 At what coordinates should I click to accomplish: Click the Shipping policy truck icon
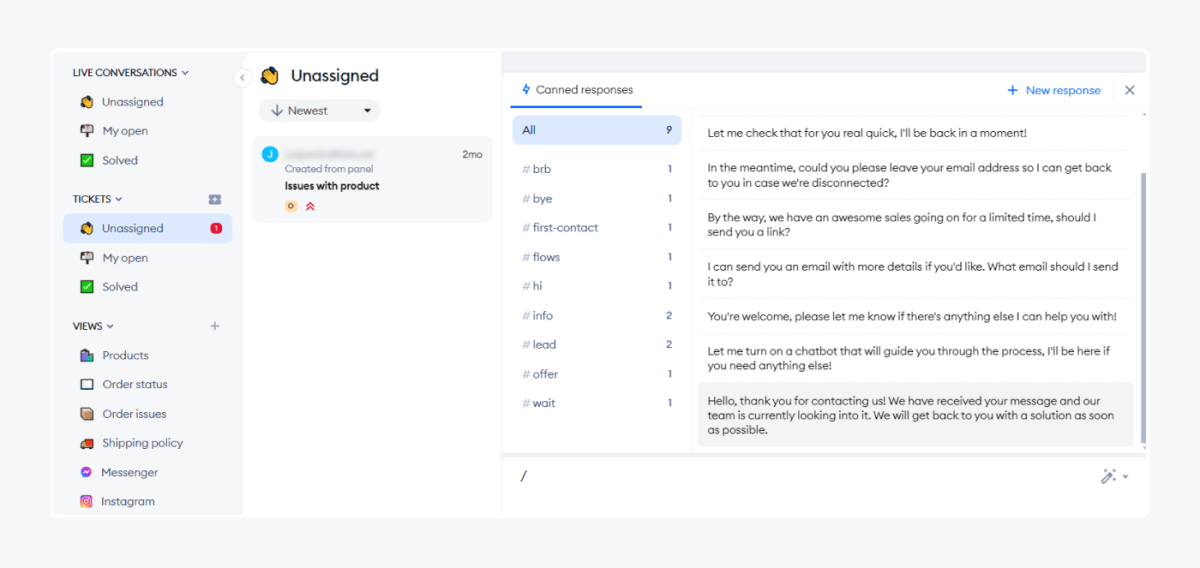click(87, 443)
